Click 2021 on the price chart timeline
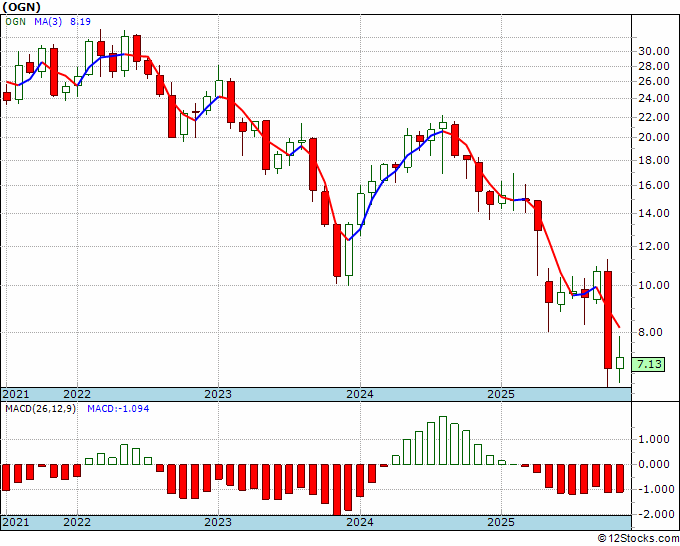680x546 pixels. click(16, 394)
